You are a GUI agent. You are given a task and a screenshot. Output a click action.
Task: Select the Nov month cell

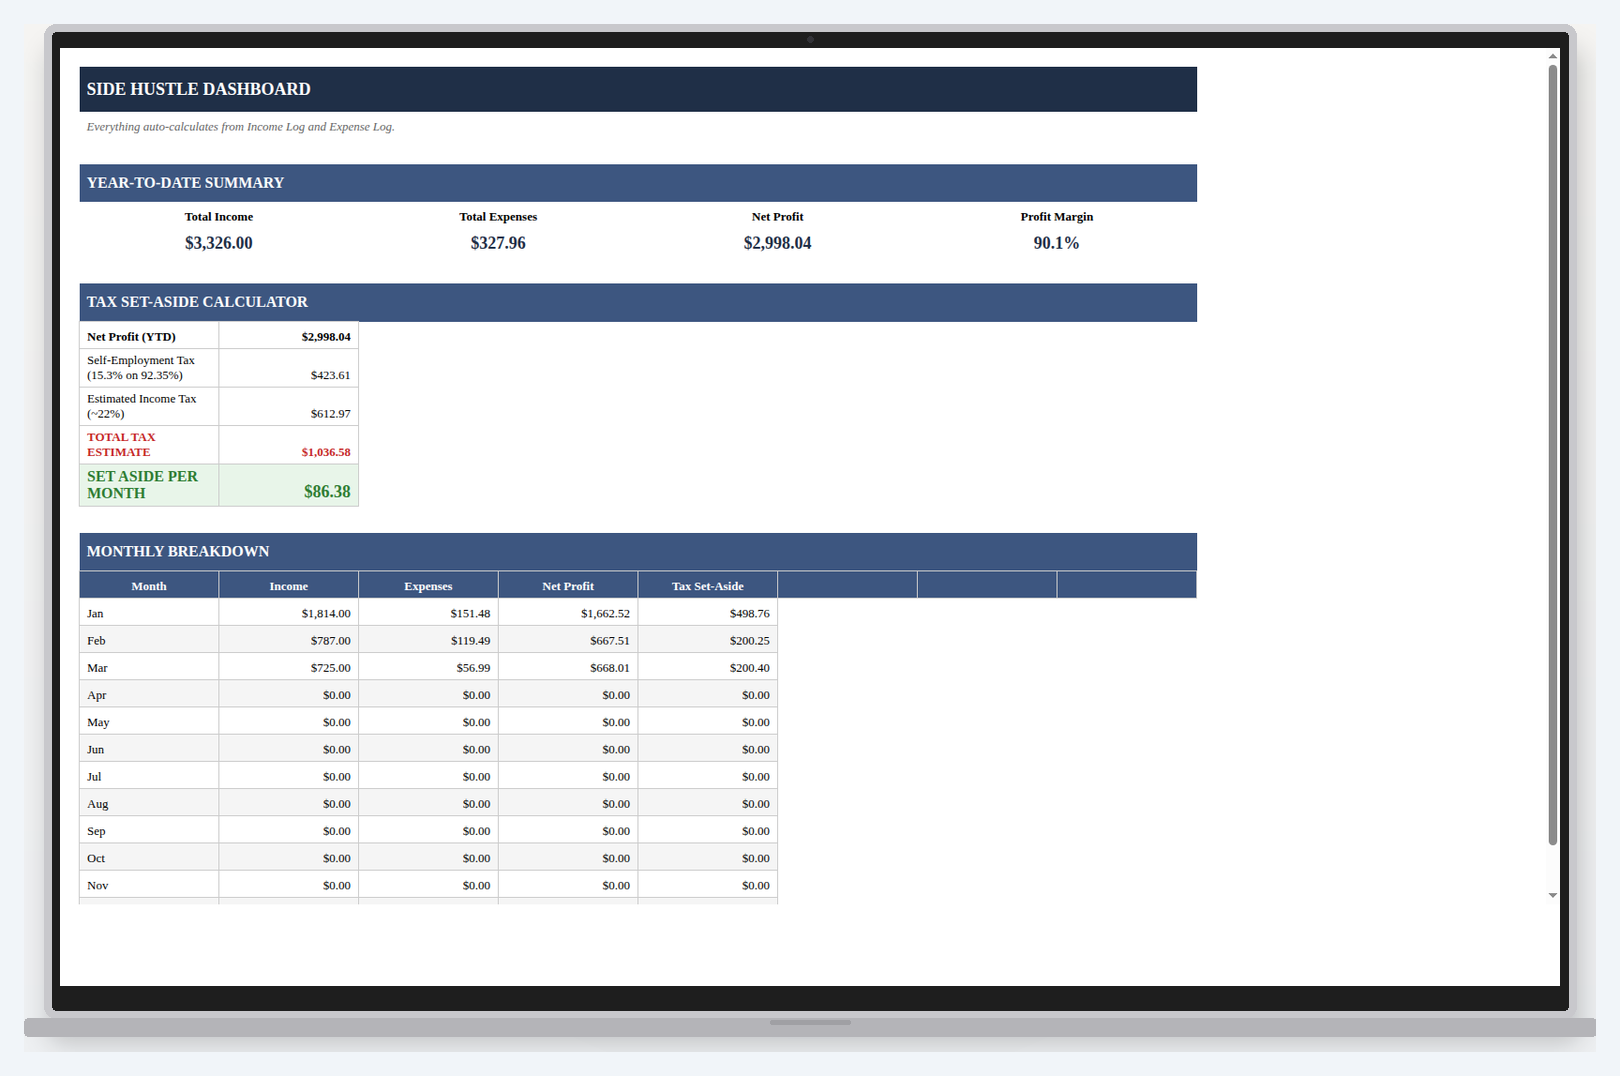[x=149, y=885]
